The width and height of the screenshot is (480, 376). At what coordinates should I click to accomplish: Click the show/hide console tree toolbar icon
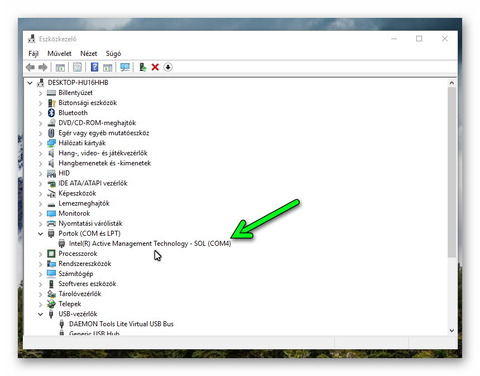coord(60,67)
